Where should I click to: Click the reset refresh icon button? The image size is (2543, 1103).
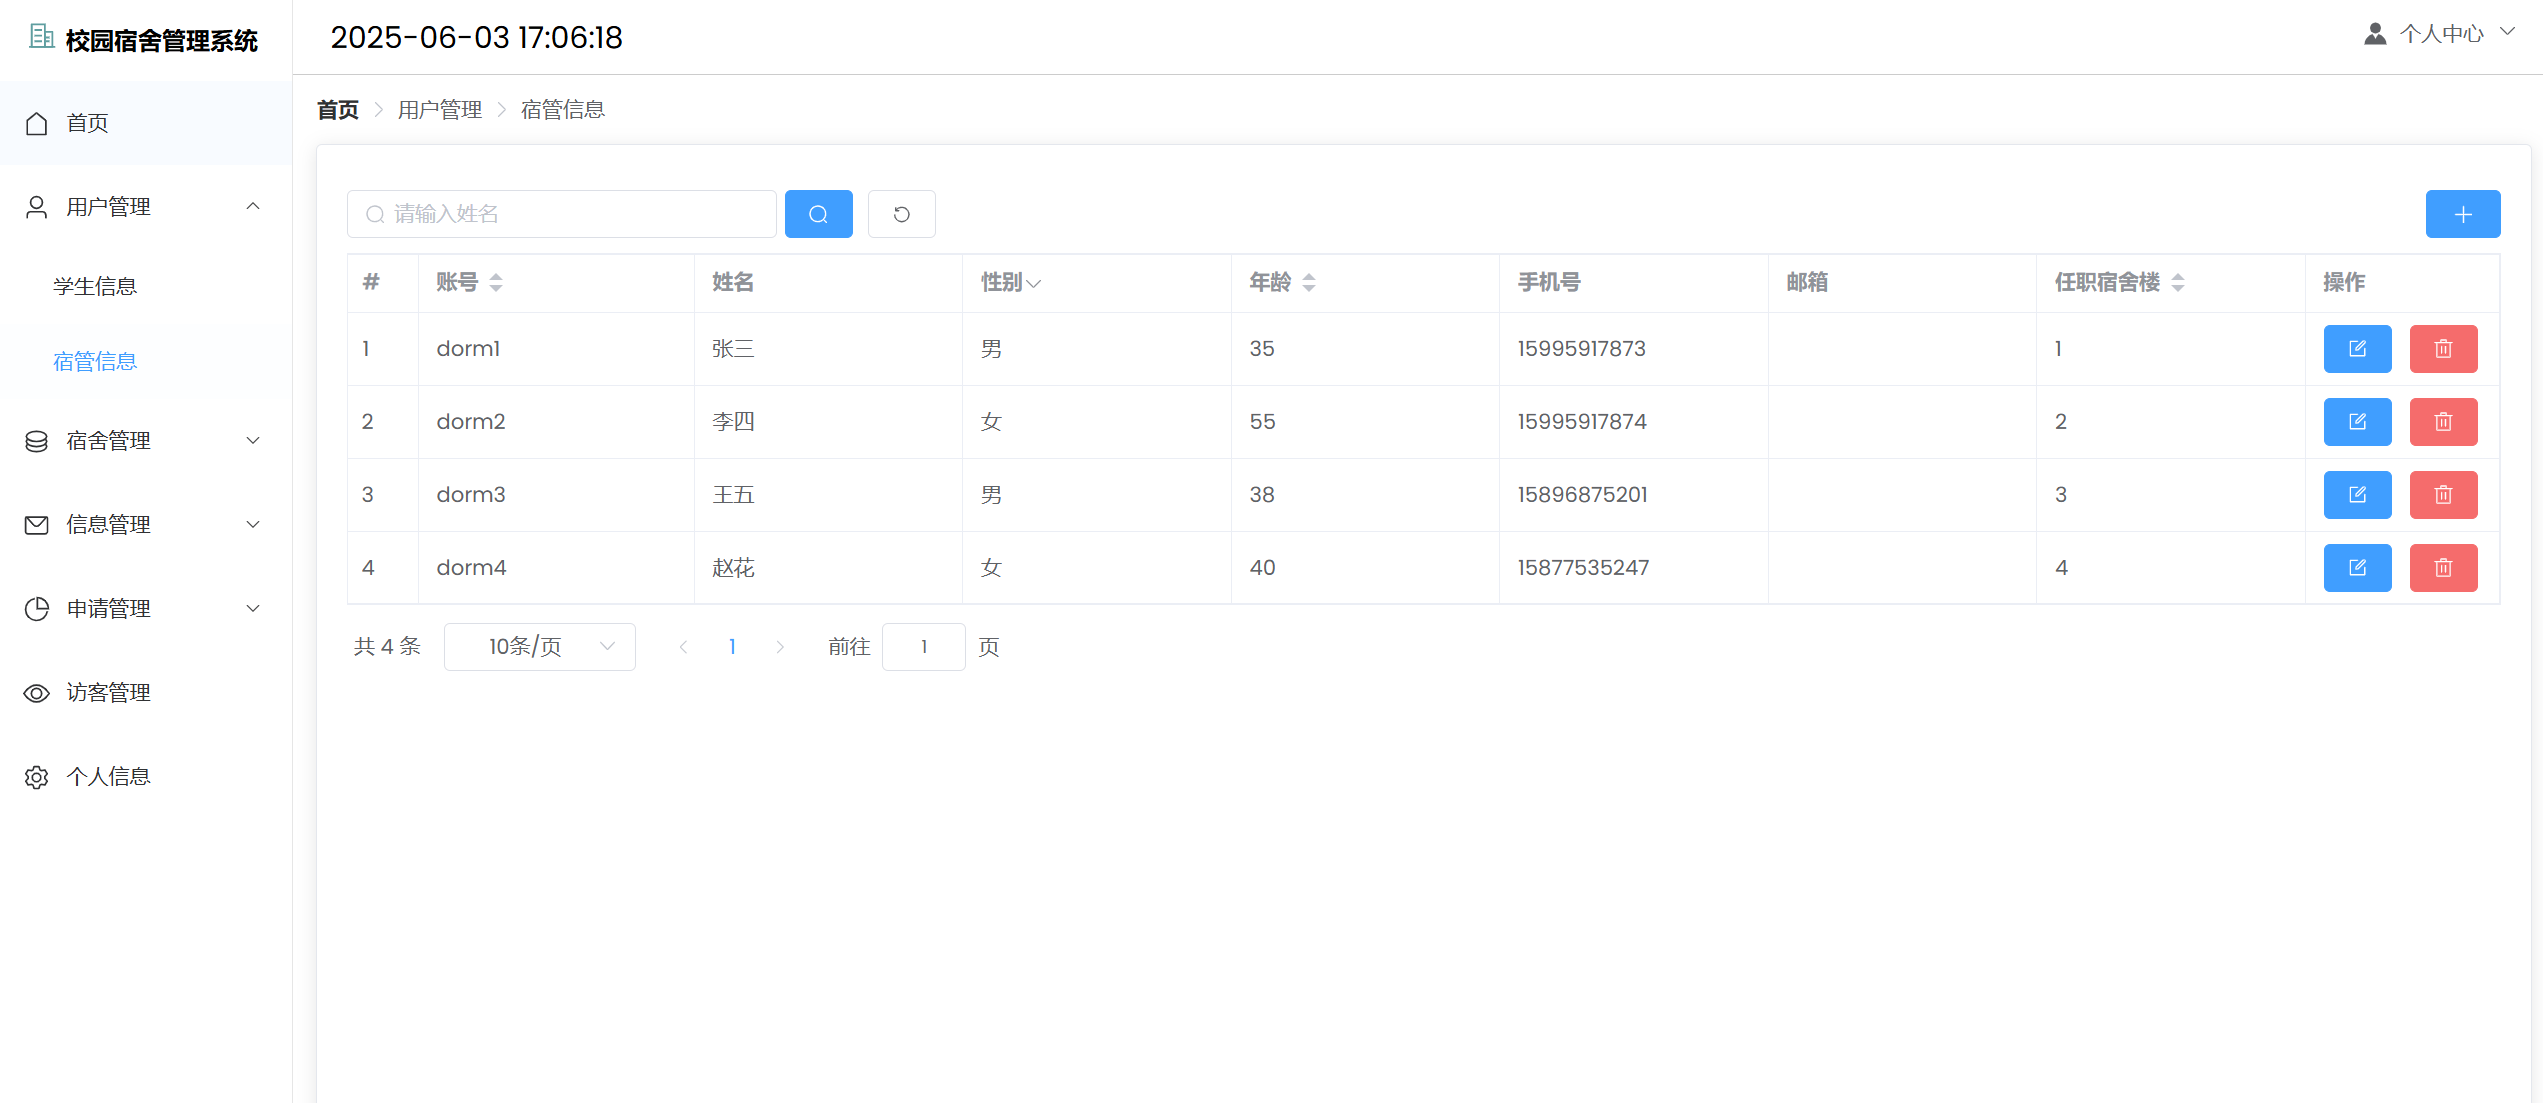(x=901, y=214)
